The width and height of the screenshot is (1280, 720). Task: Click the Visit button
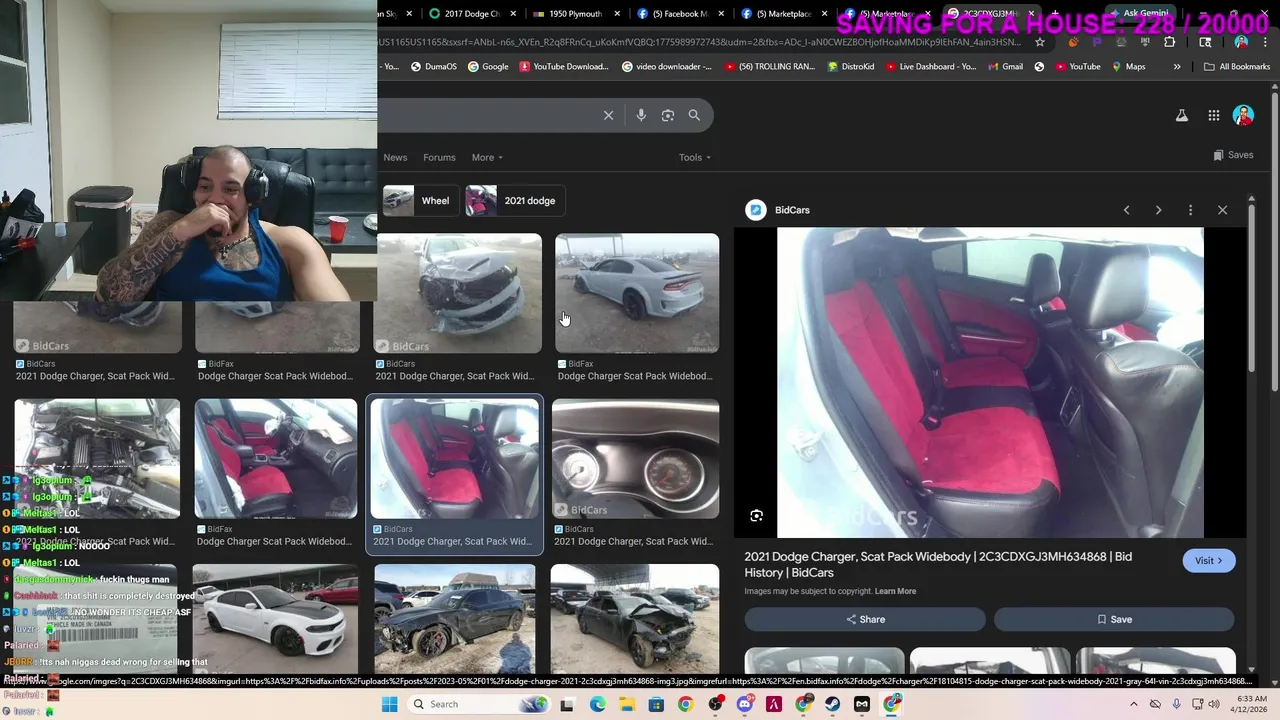1208,561
